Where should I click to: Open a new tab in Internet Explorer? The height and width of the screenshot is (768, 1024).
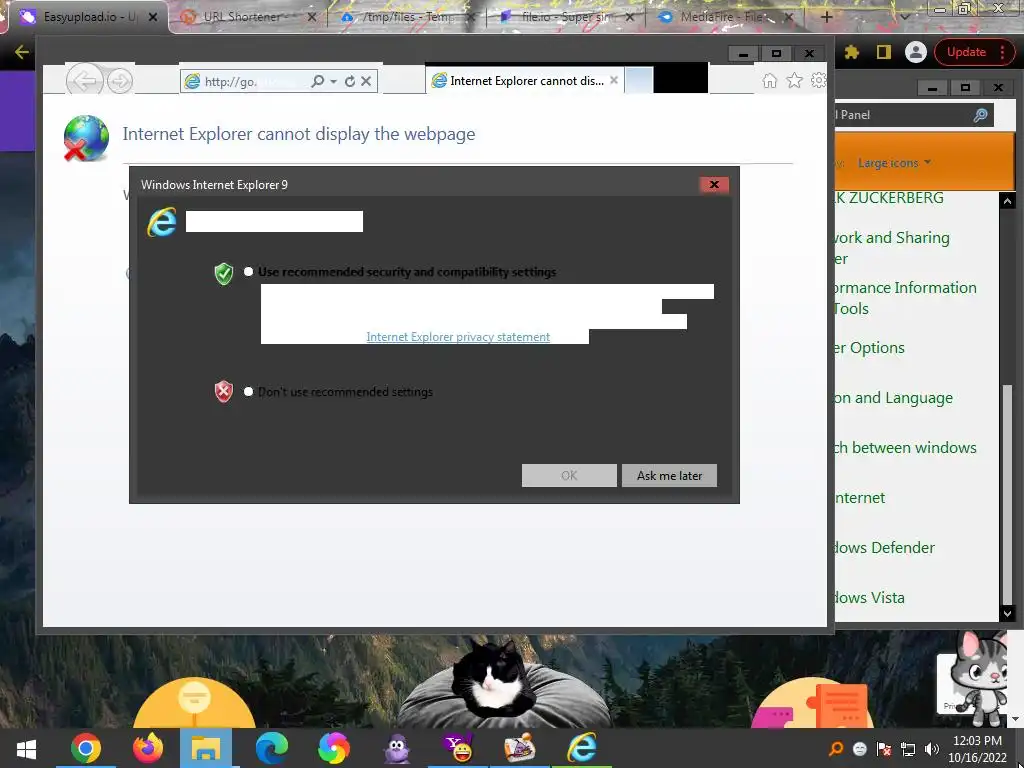639,81
